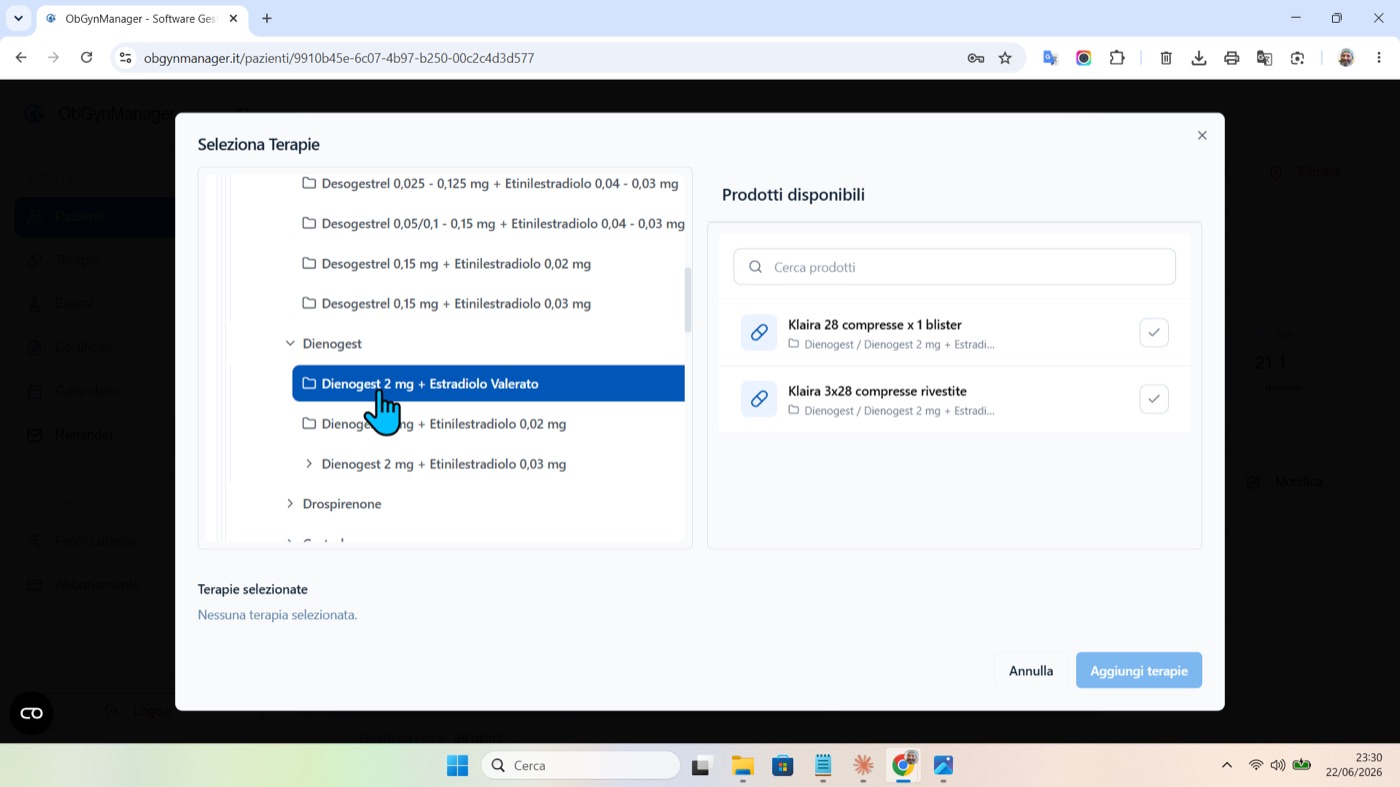Open the browser profile avatar
Viewport: 1400px width, 787px height.
pyautogui.click(x=1346, y=58)
